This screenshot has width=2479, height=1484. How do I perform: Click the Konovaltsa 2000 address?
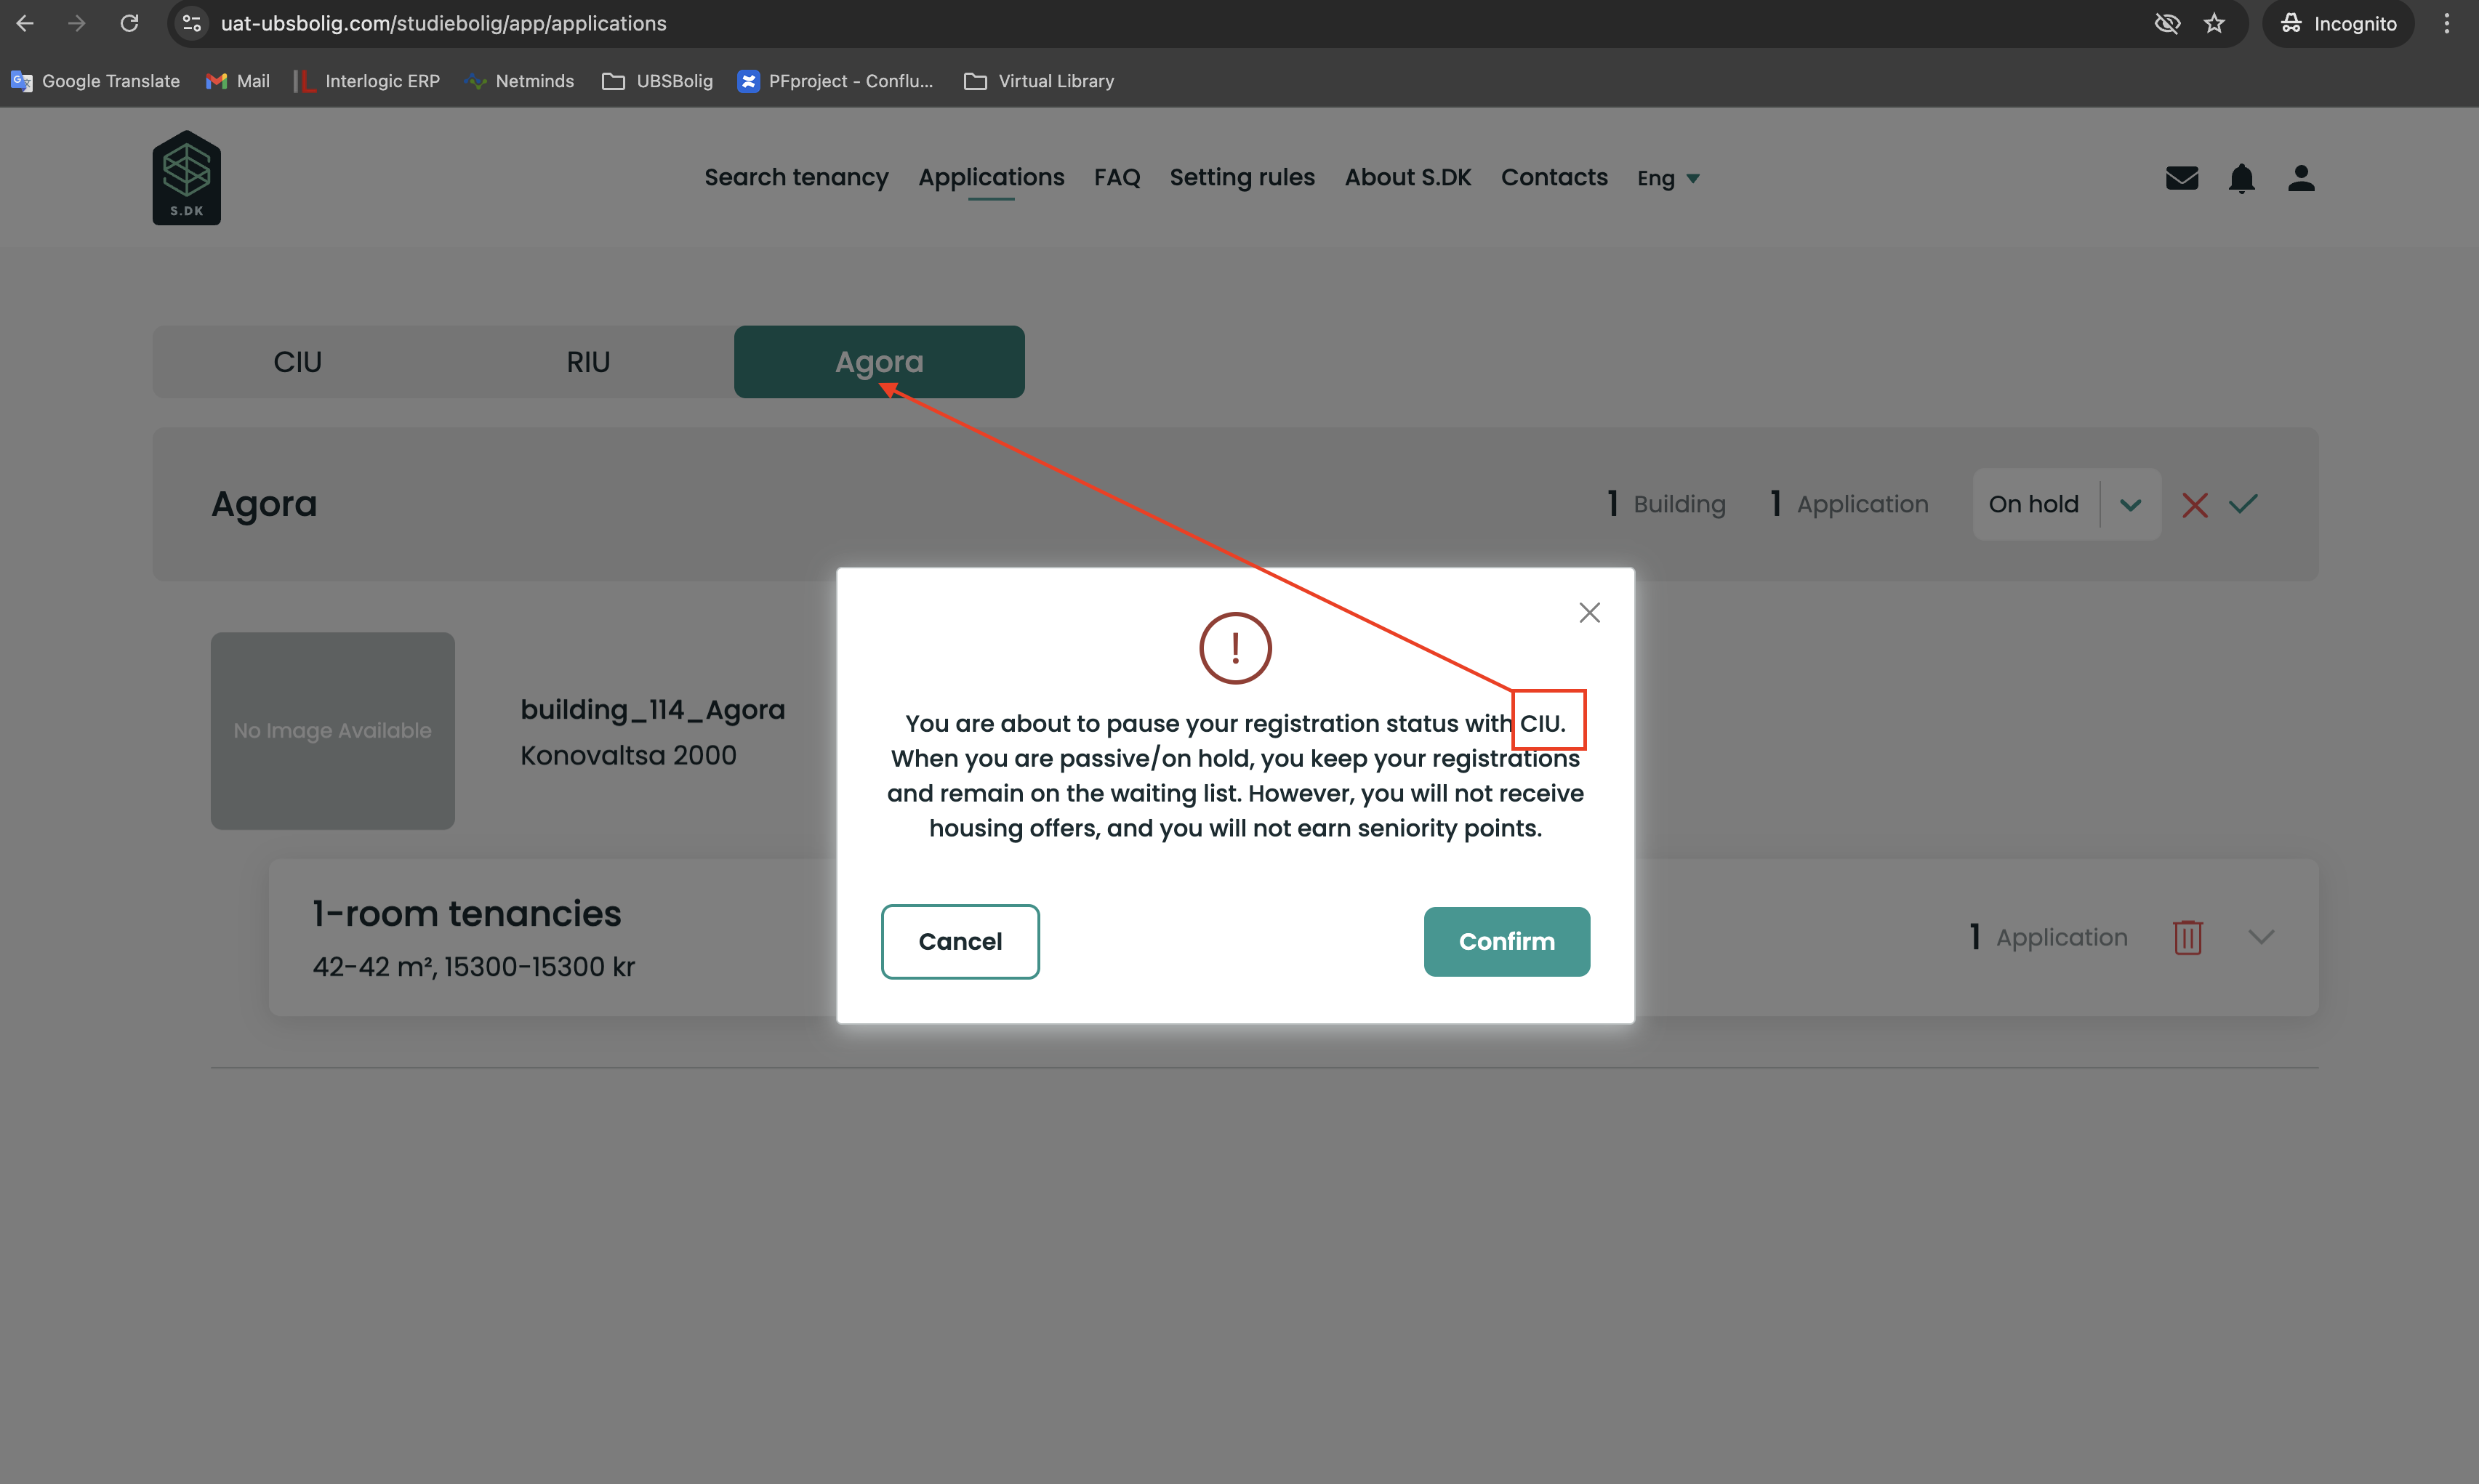pyautogui.click(x=628, y=755)
